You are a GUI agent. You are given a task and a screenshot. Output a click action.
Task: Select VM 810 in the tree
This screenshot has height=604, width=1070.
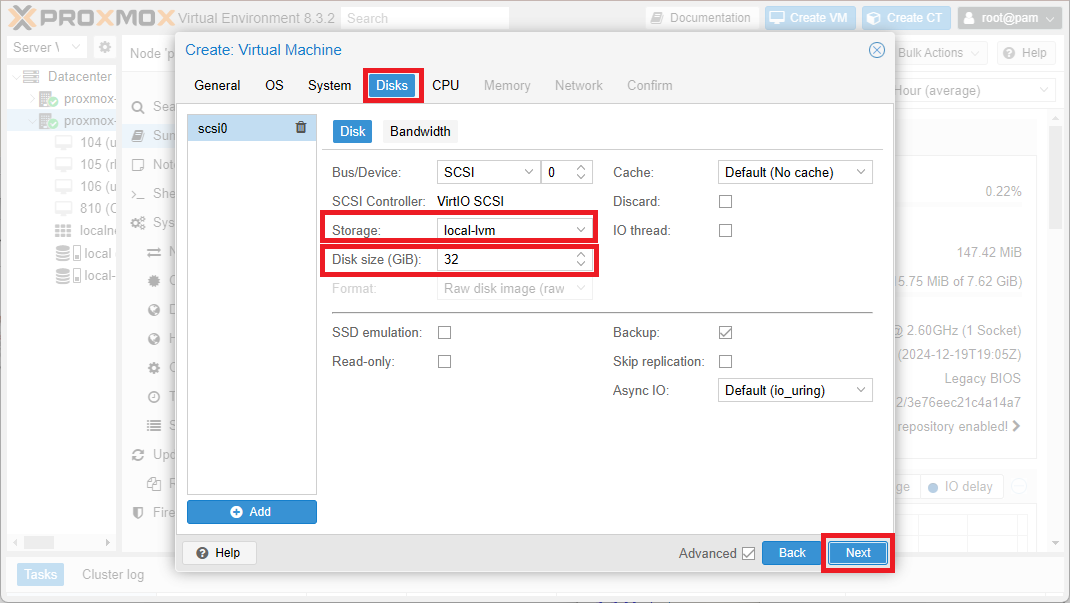(x=98, y=208)
